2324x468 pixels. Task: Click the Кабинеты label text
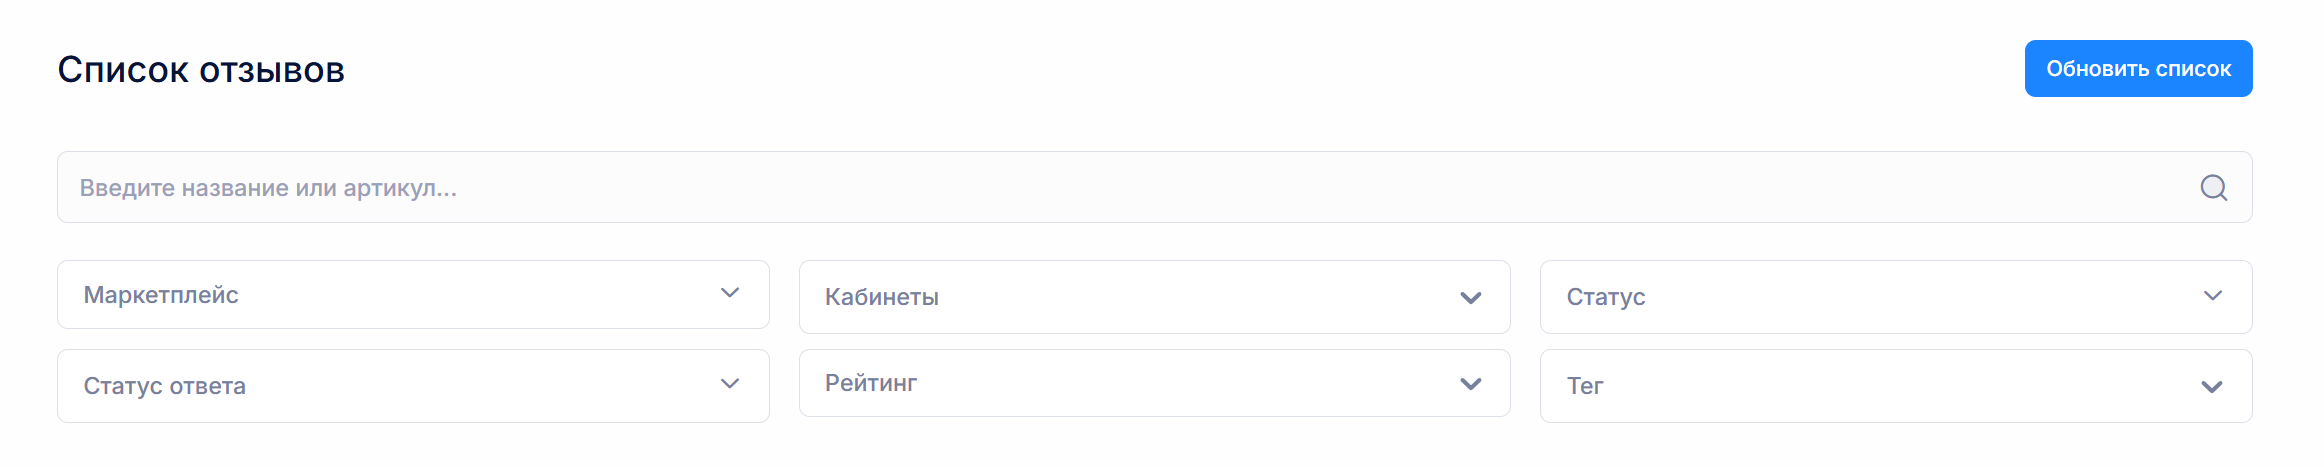[x=882, y=297]
